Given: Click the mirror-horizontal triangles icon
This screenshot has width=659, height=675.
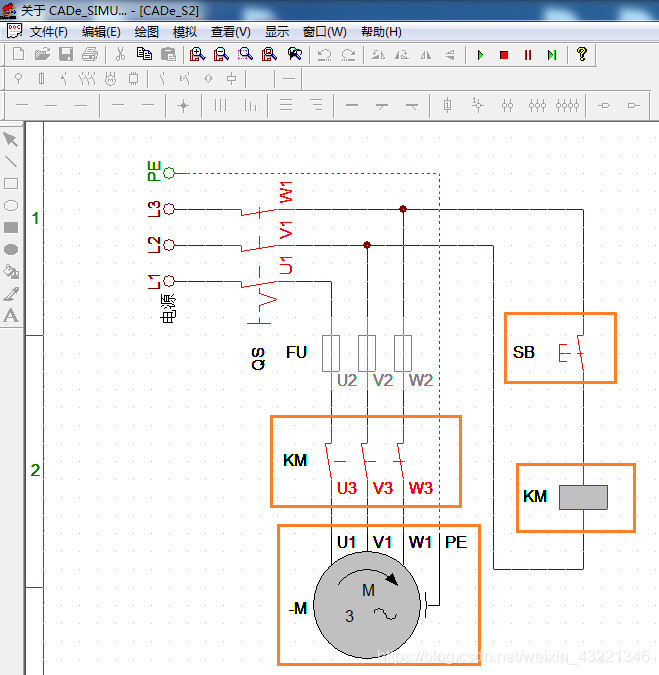Looking at the screenshot, I should click(x=426, y=55).
